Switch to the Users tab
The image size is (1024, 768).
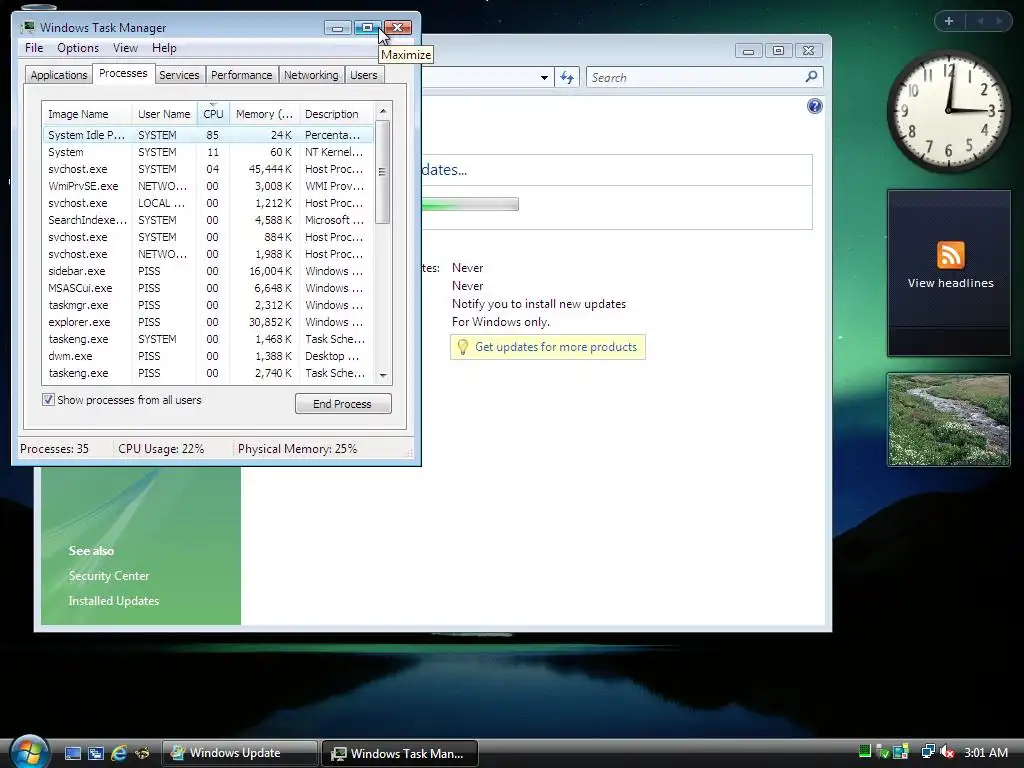coord(364,75)
